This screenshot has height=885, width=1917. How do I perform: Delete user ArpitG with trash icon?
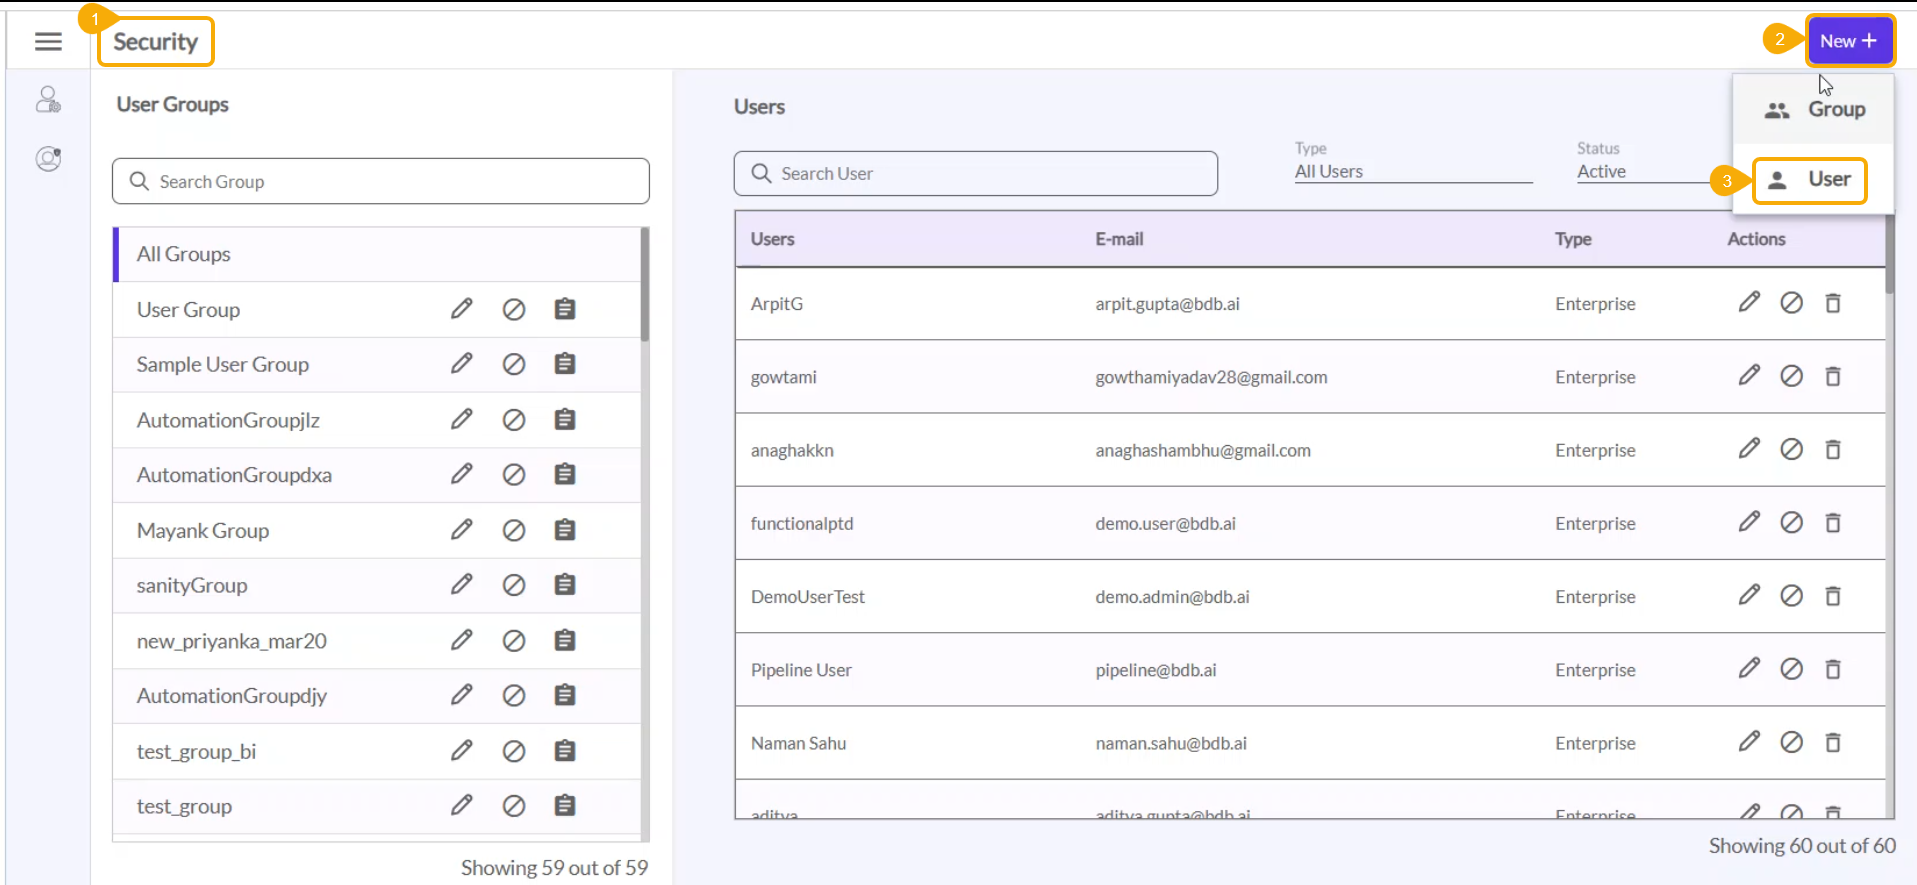[x=1833, y=303]
